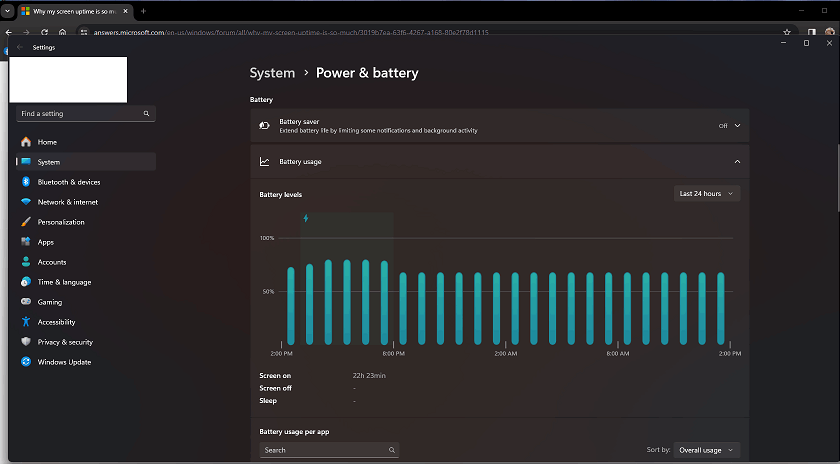840x464 pixels.
Task: Click the page scrollbar thumb
Action: coord(837,178)
